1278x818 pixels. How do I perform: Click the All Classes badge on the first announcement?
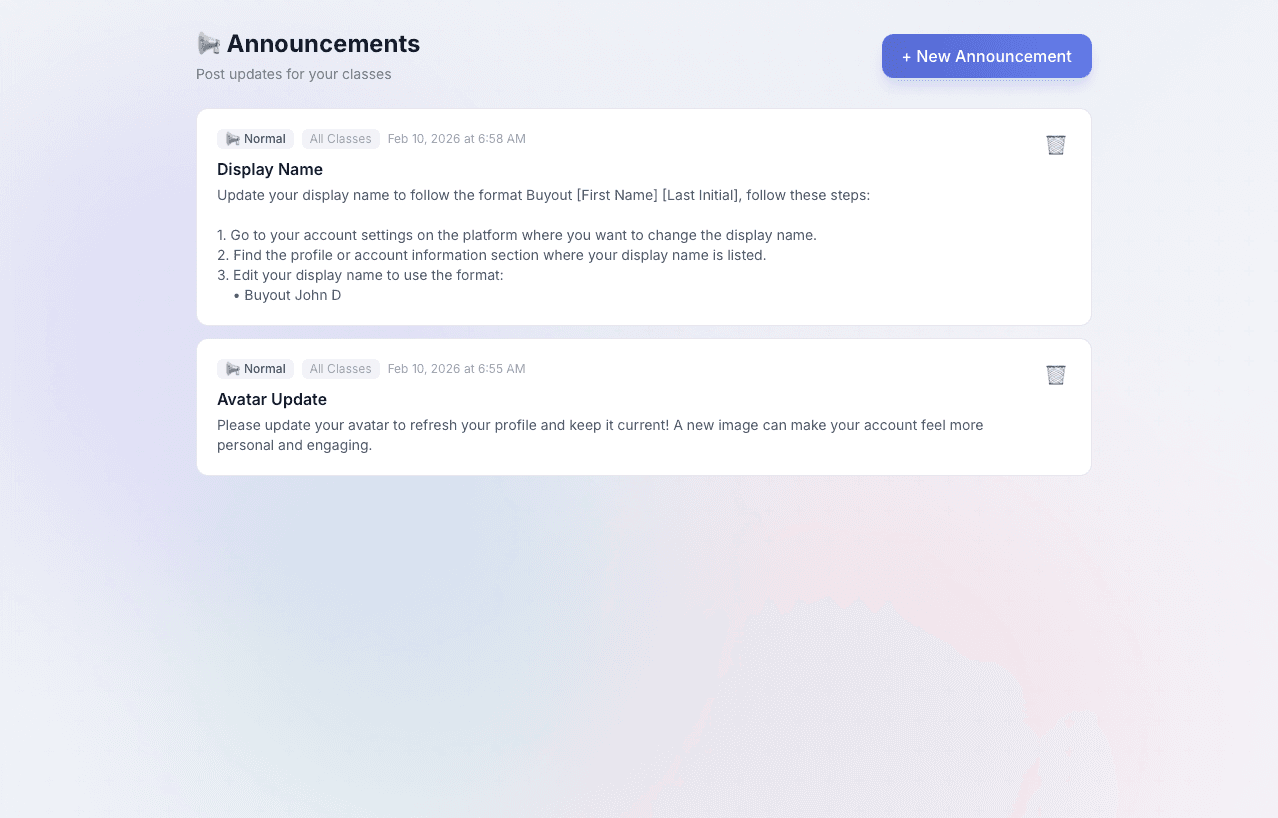pos(340,138)
